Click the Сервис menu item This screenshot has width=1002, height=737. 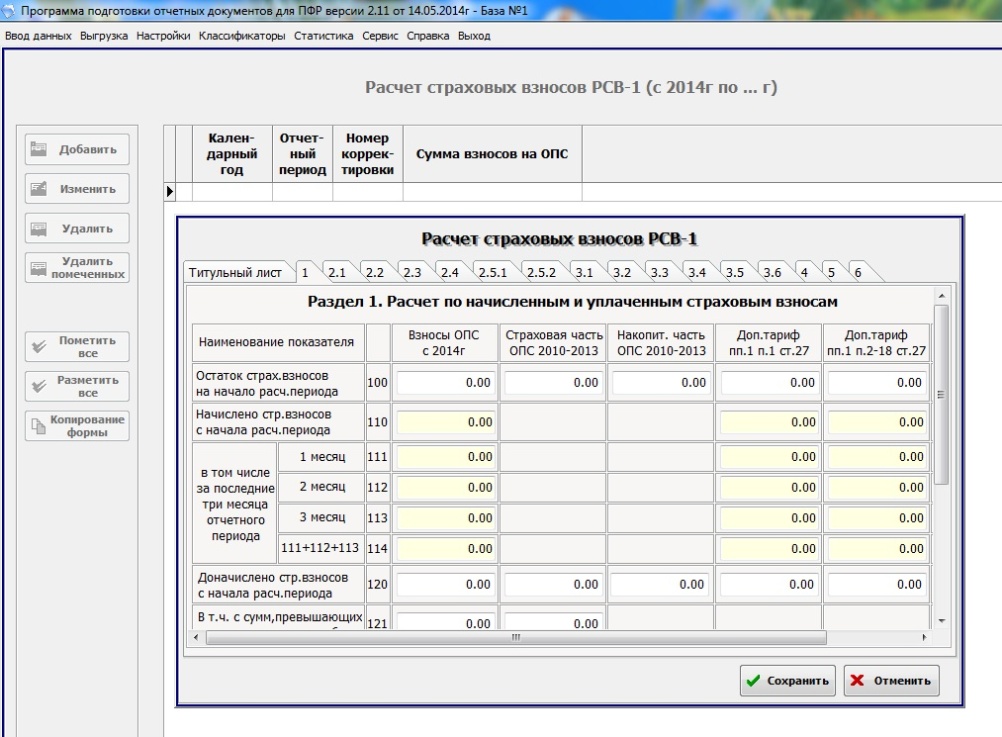click(x=380, y=36)
